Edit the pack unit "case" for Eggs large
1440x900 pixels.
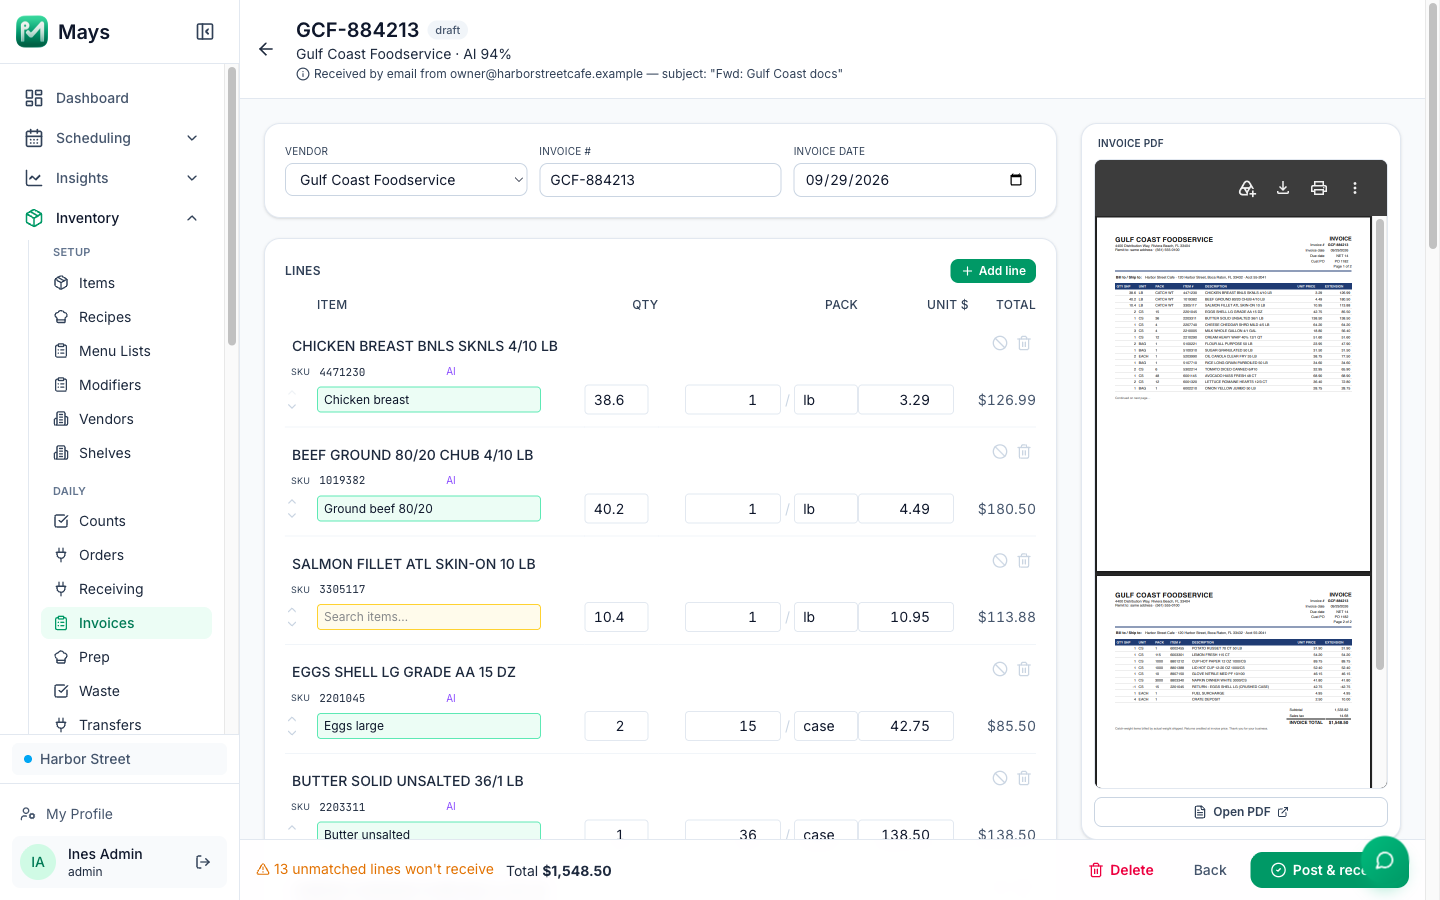825,726
